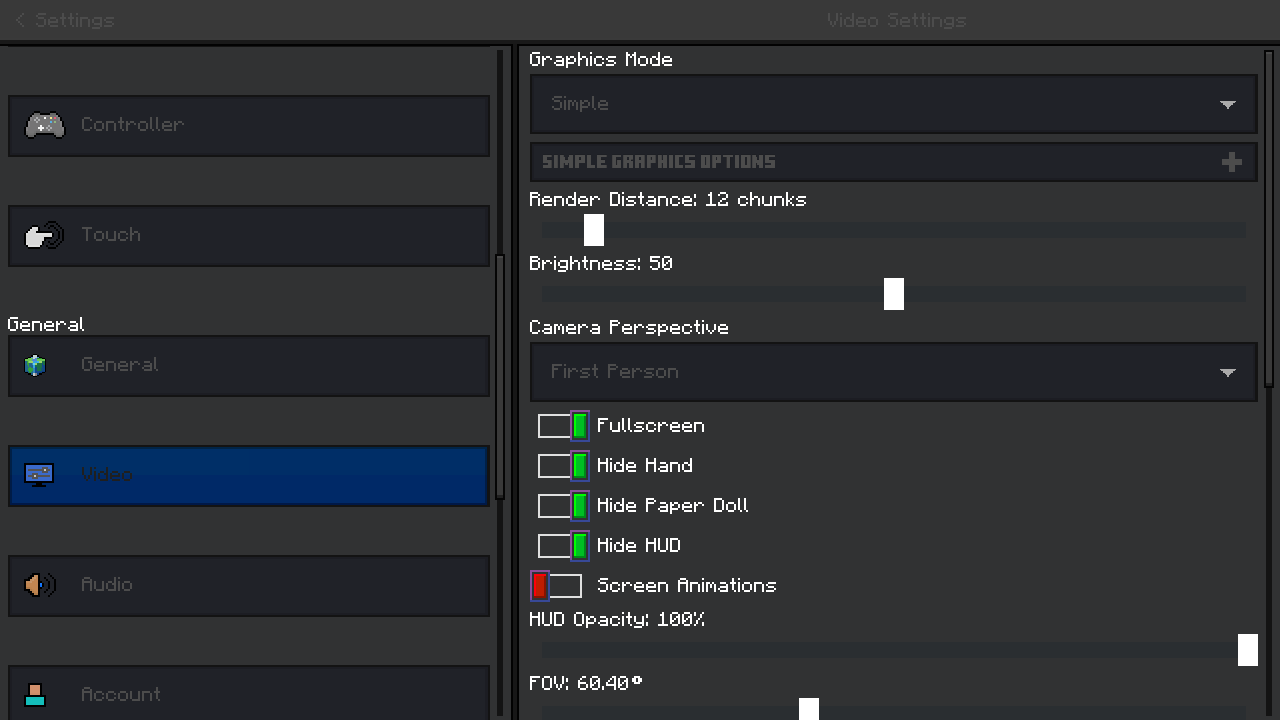Open the Camera Perspective dropdown
The image size is (1280, 720).
coord(893,372)
